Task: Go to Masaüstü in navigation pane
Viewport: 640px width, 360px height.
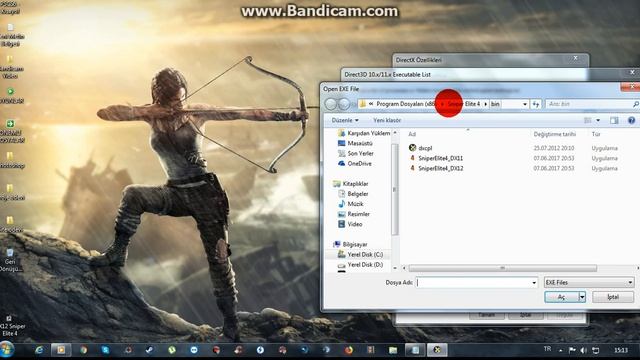Action: coord(355,143)
